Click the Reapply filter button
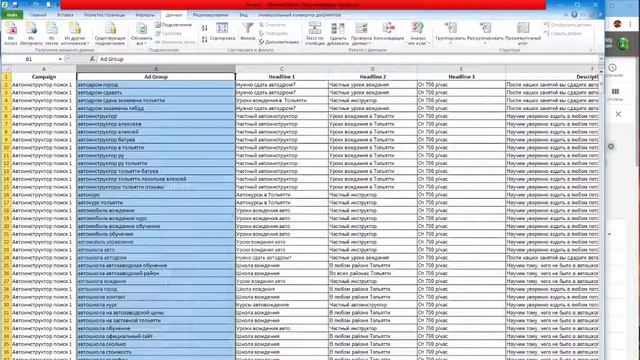The image size is (640, 360). pos(273,33)
